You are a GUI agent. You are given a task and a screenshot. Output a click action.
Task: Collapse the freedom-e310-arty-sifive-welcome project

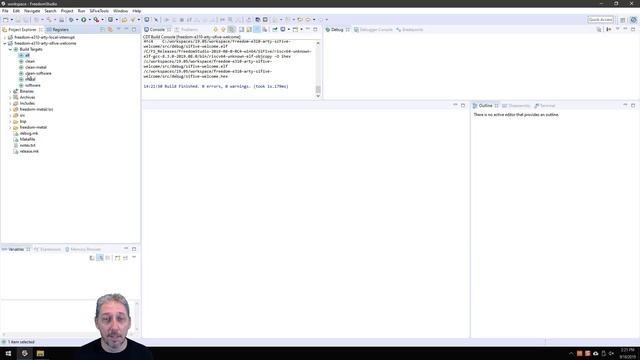tap(5, 43)
